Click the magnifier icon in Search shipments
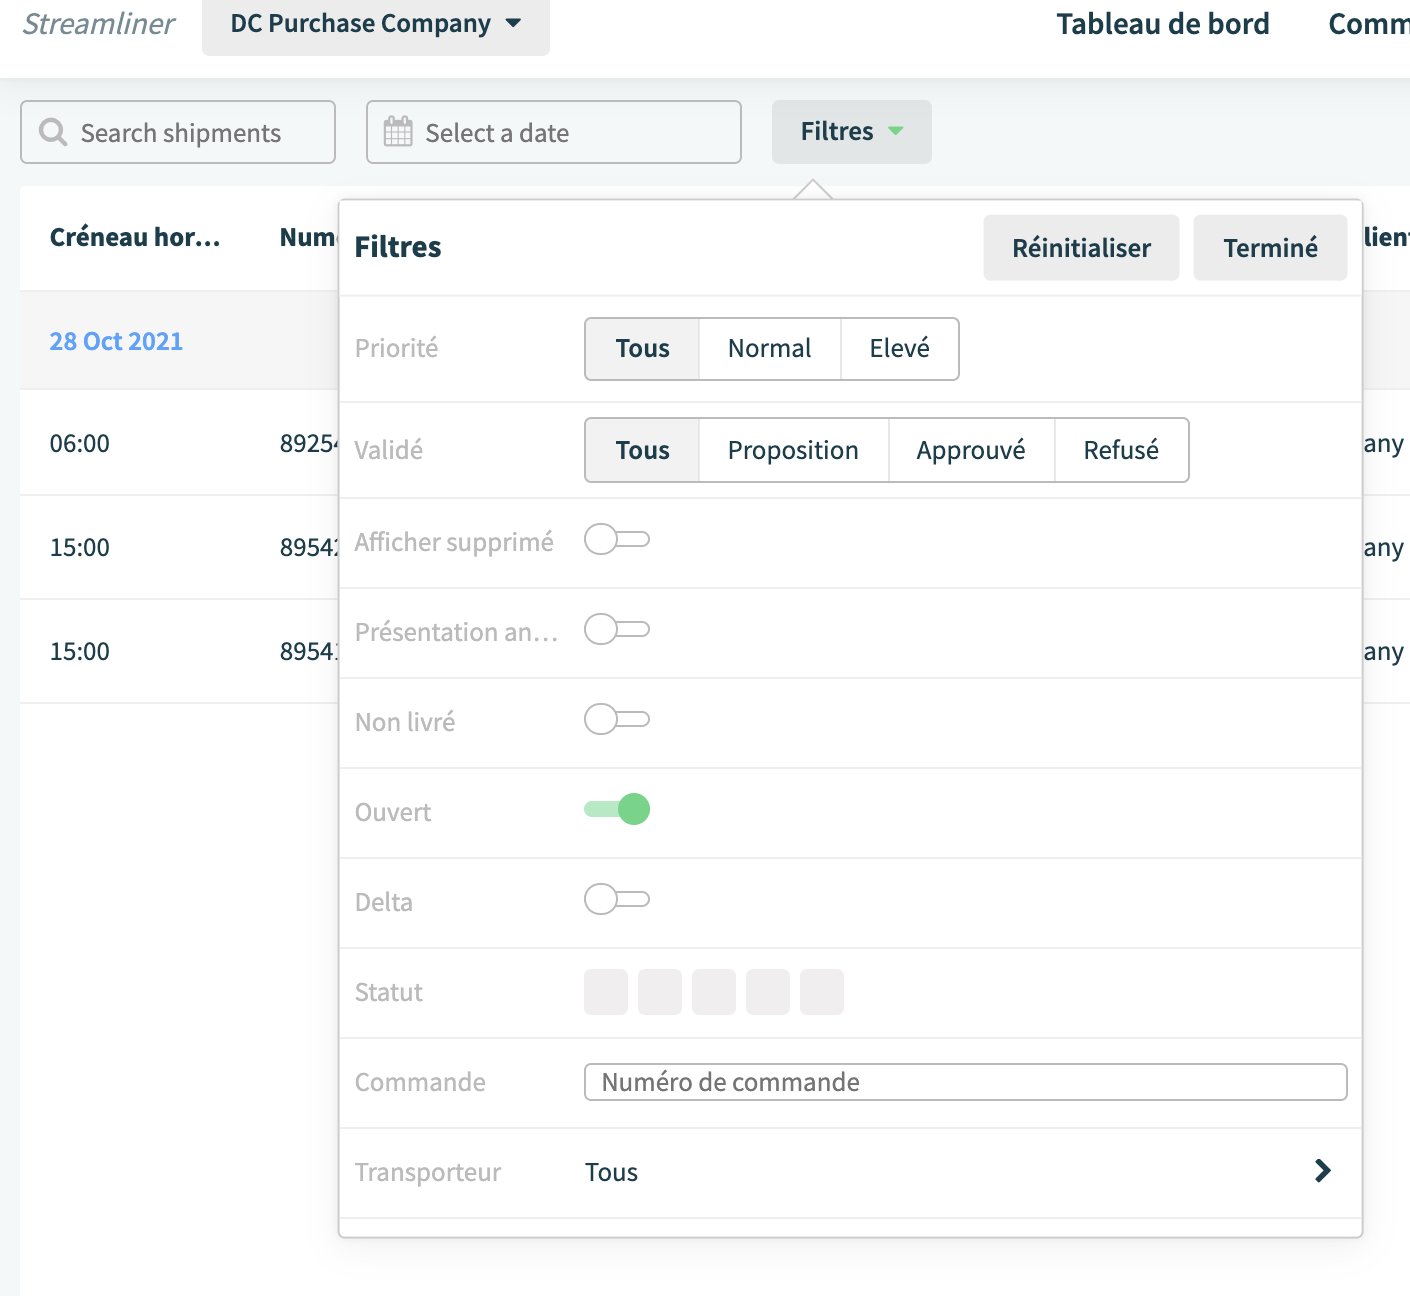 pos(53,132)
